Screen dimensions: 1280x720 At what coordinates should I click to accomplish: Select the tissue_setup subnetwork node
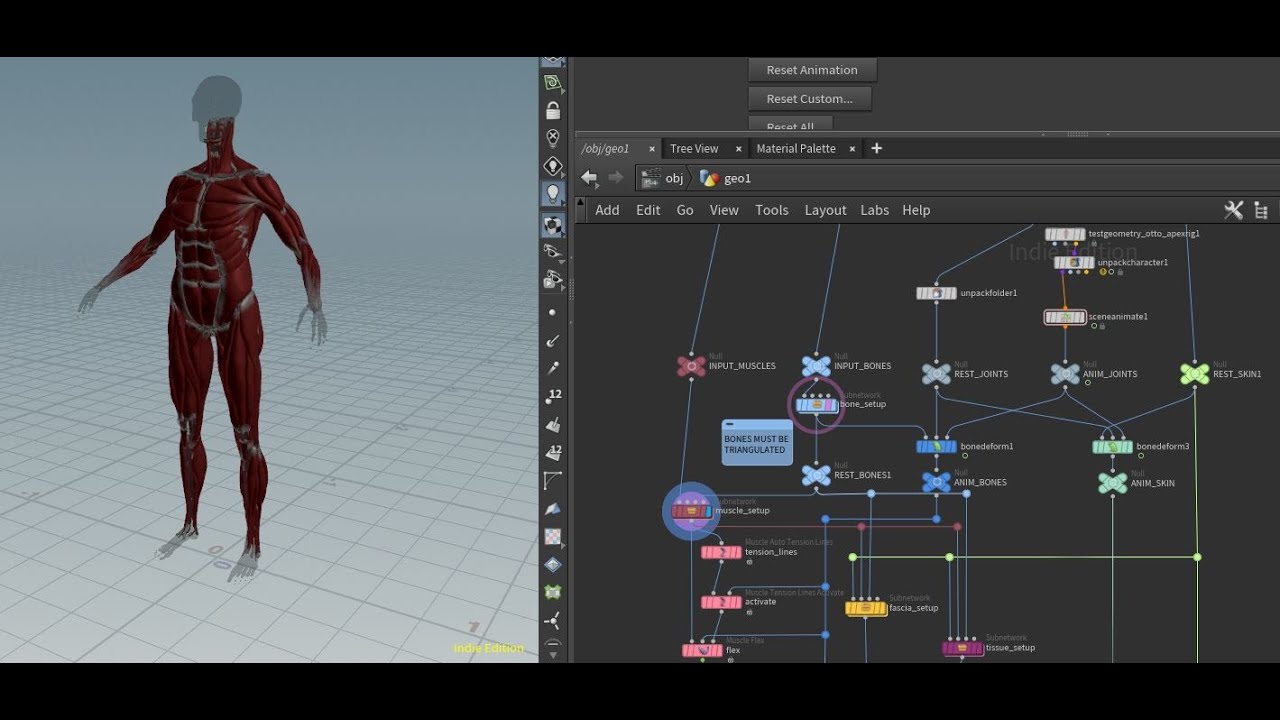point(963,648)
